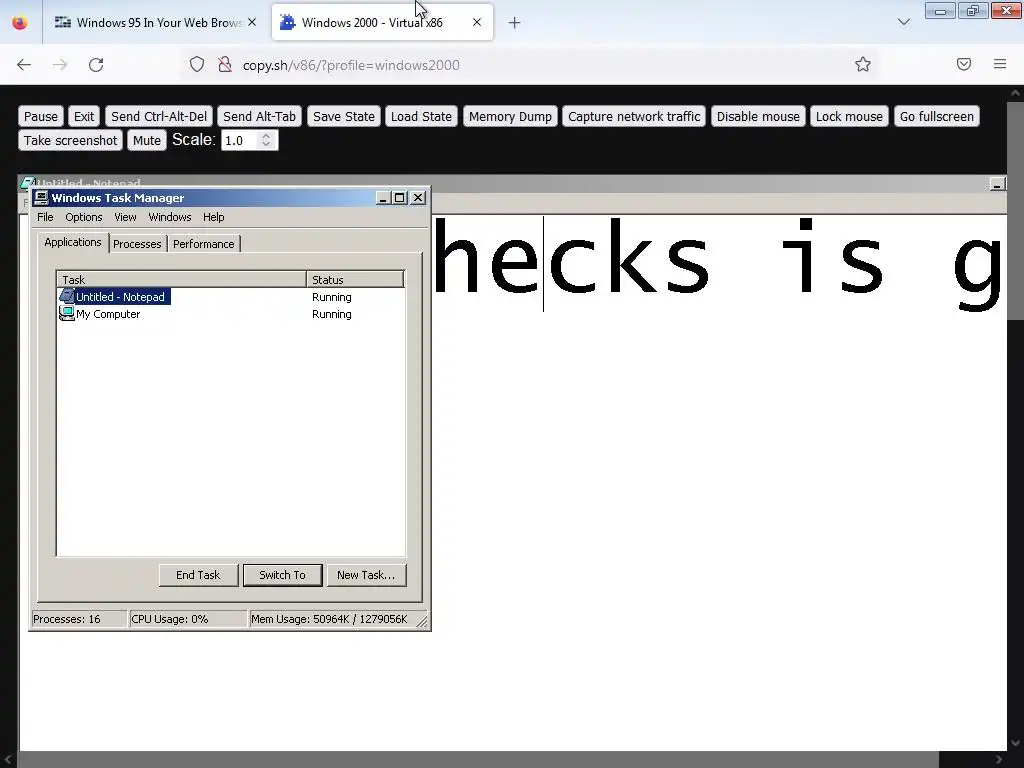
Task: Click the New Task... button
Action: (x=366, y=575)
